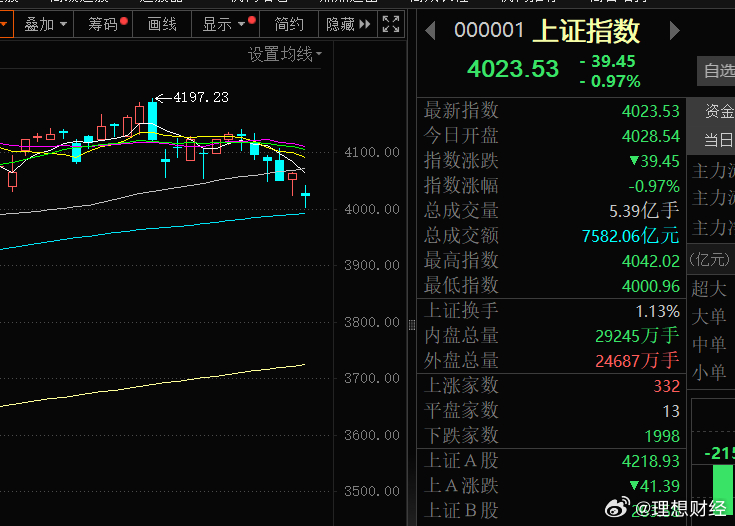Go to next stock arrow
Viewport: 735px width, 526px height.
pos(675,31)
